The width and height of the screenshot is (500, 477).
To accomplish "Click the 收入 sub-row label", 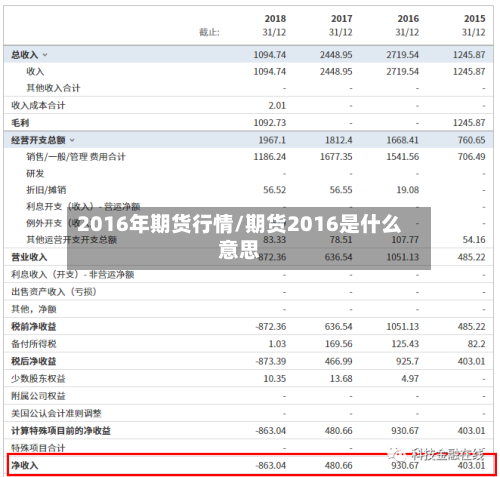I will 35,71.
